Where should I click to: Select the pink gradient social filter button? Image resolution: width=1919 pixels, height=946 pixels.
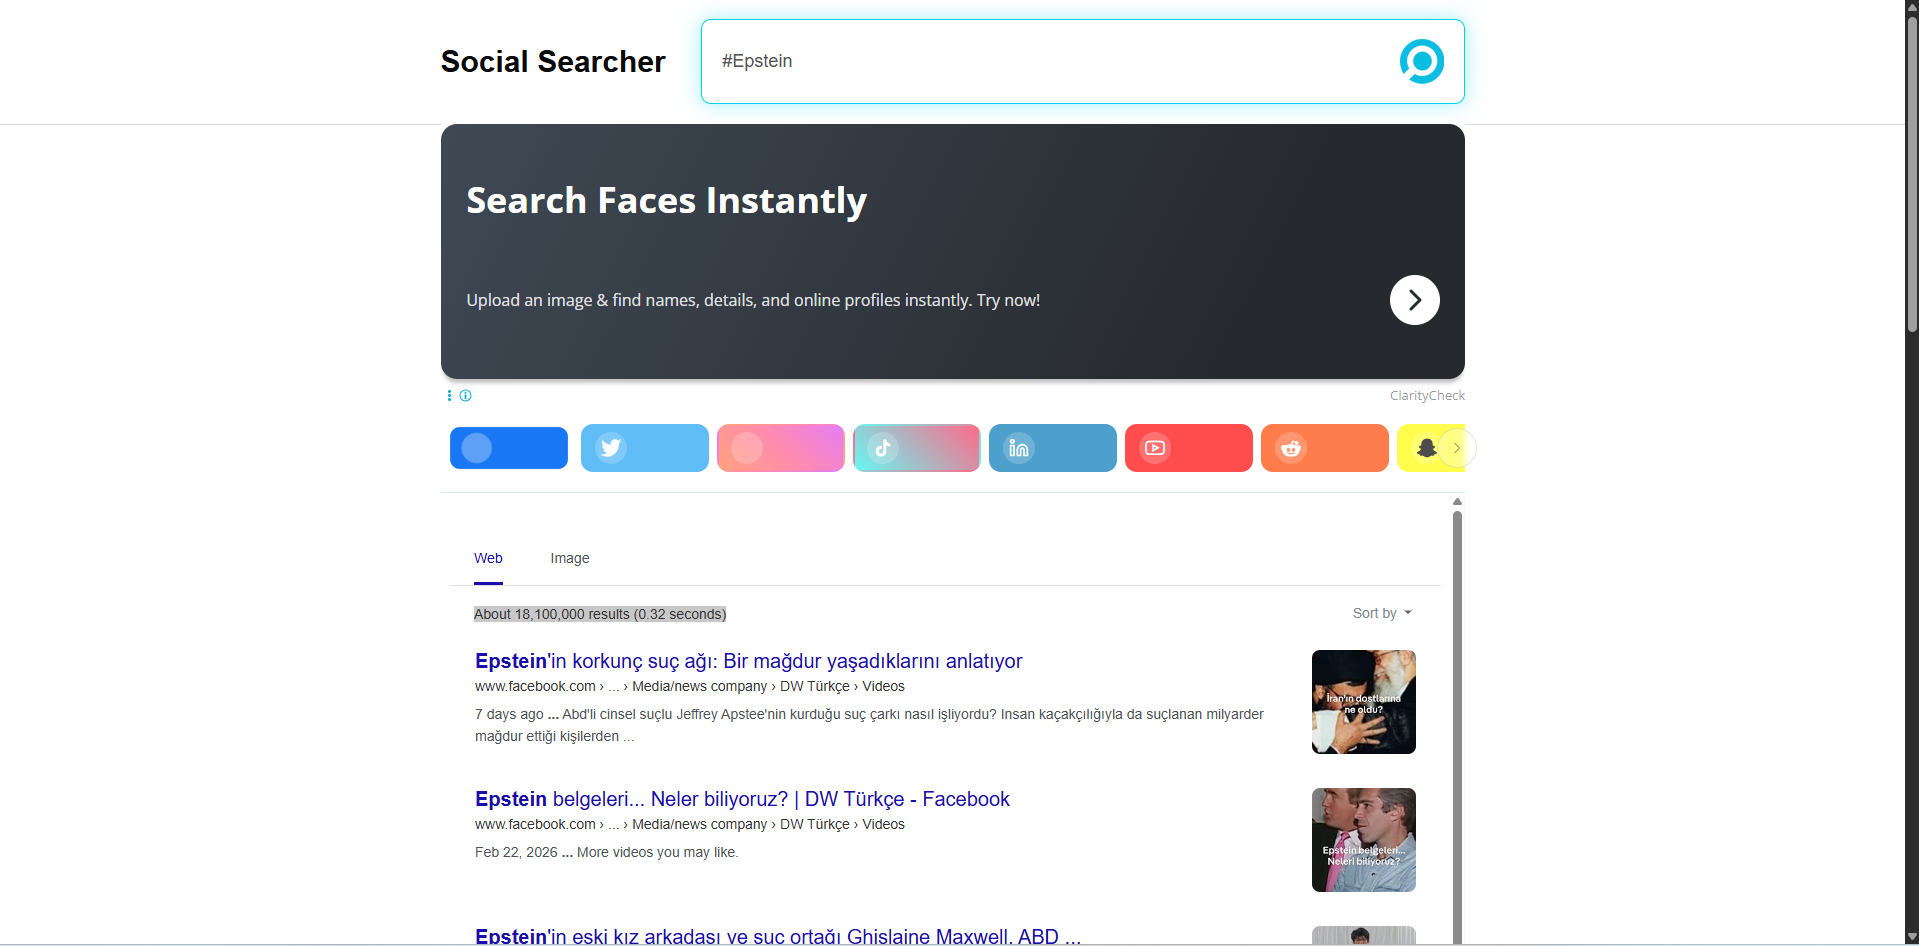click(x=781, y=448)
